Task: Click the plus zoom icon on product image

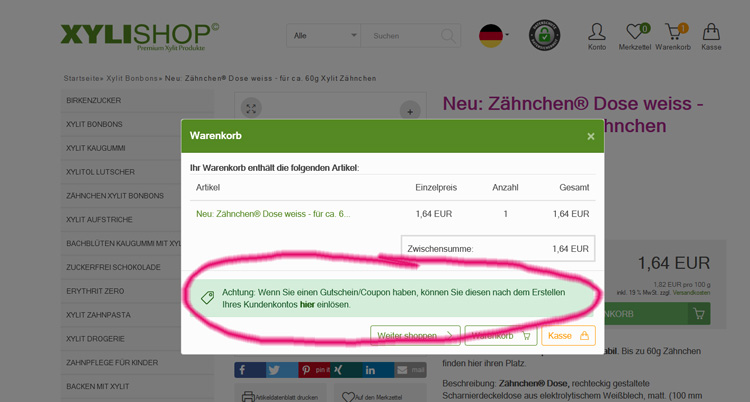Action: pos(410,112)
